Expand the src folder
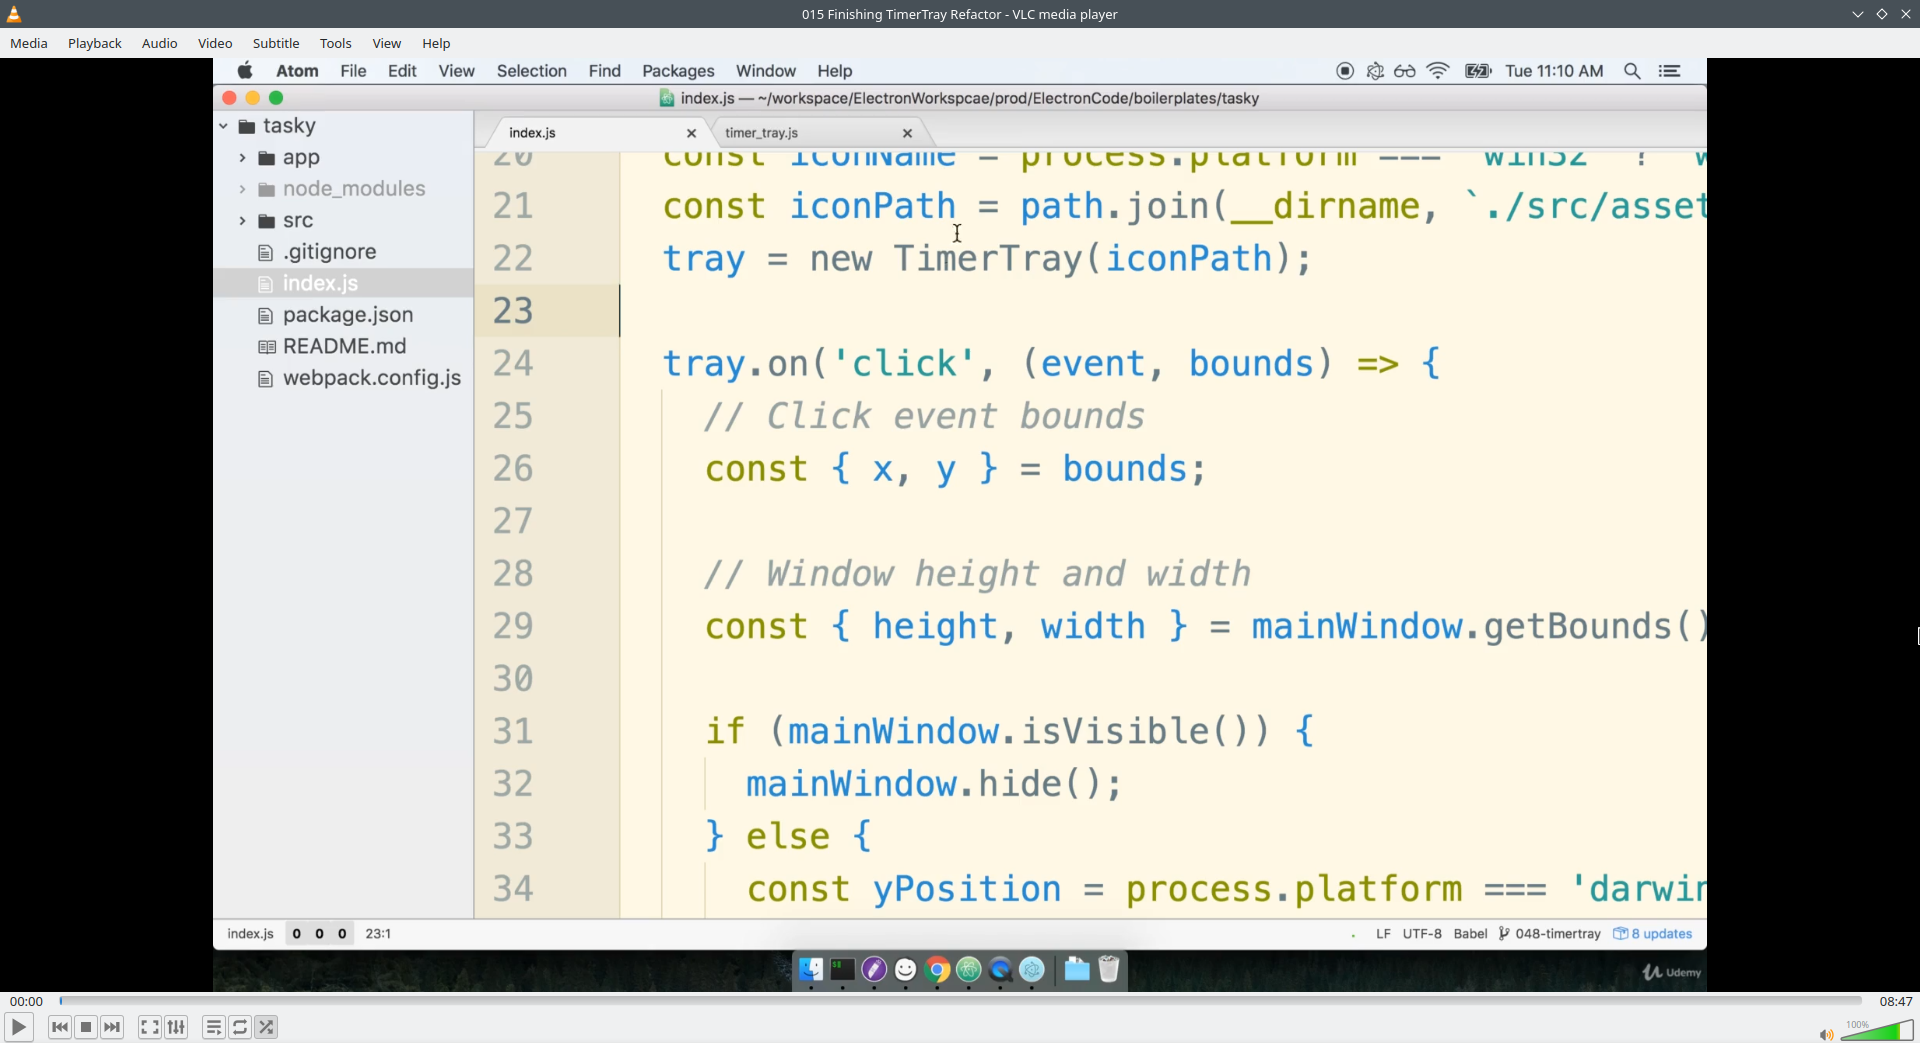Image resolution: width=1920 pixels, height=1043 pixels. click(x=242, y=221)
